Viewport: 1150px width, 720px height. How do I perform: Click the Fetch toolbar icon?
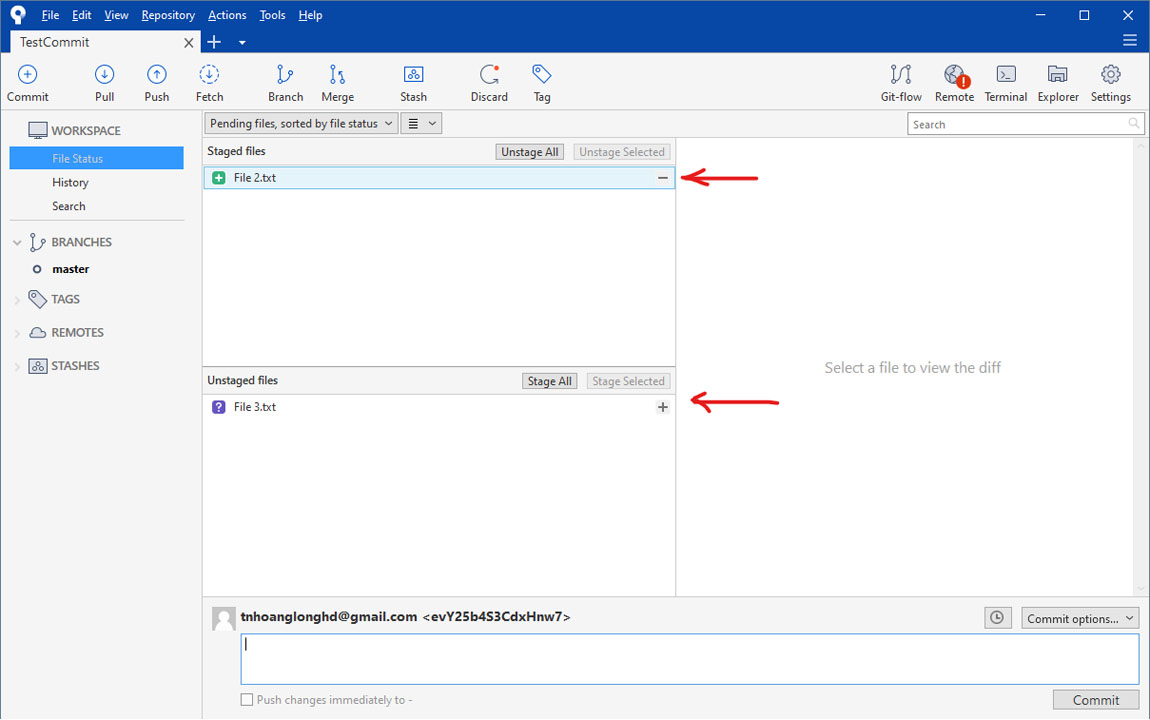[209, 75]
